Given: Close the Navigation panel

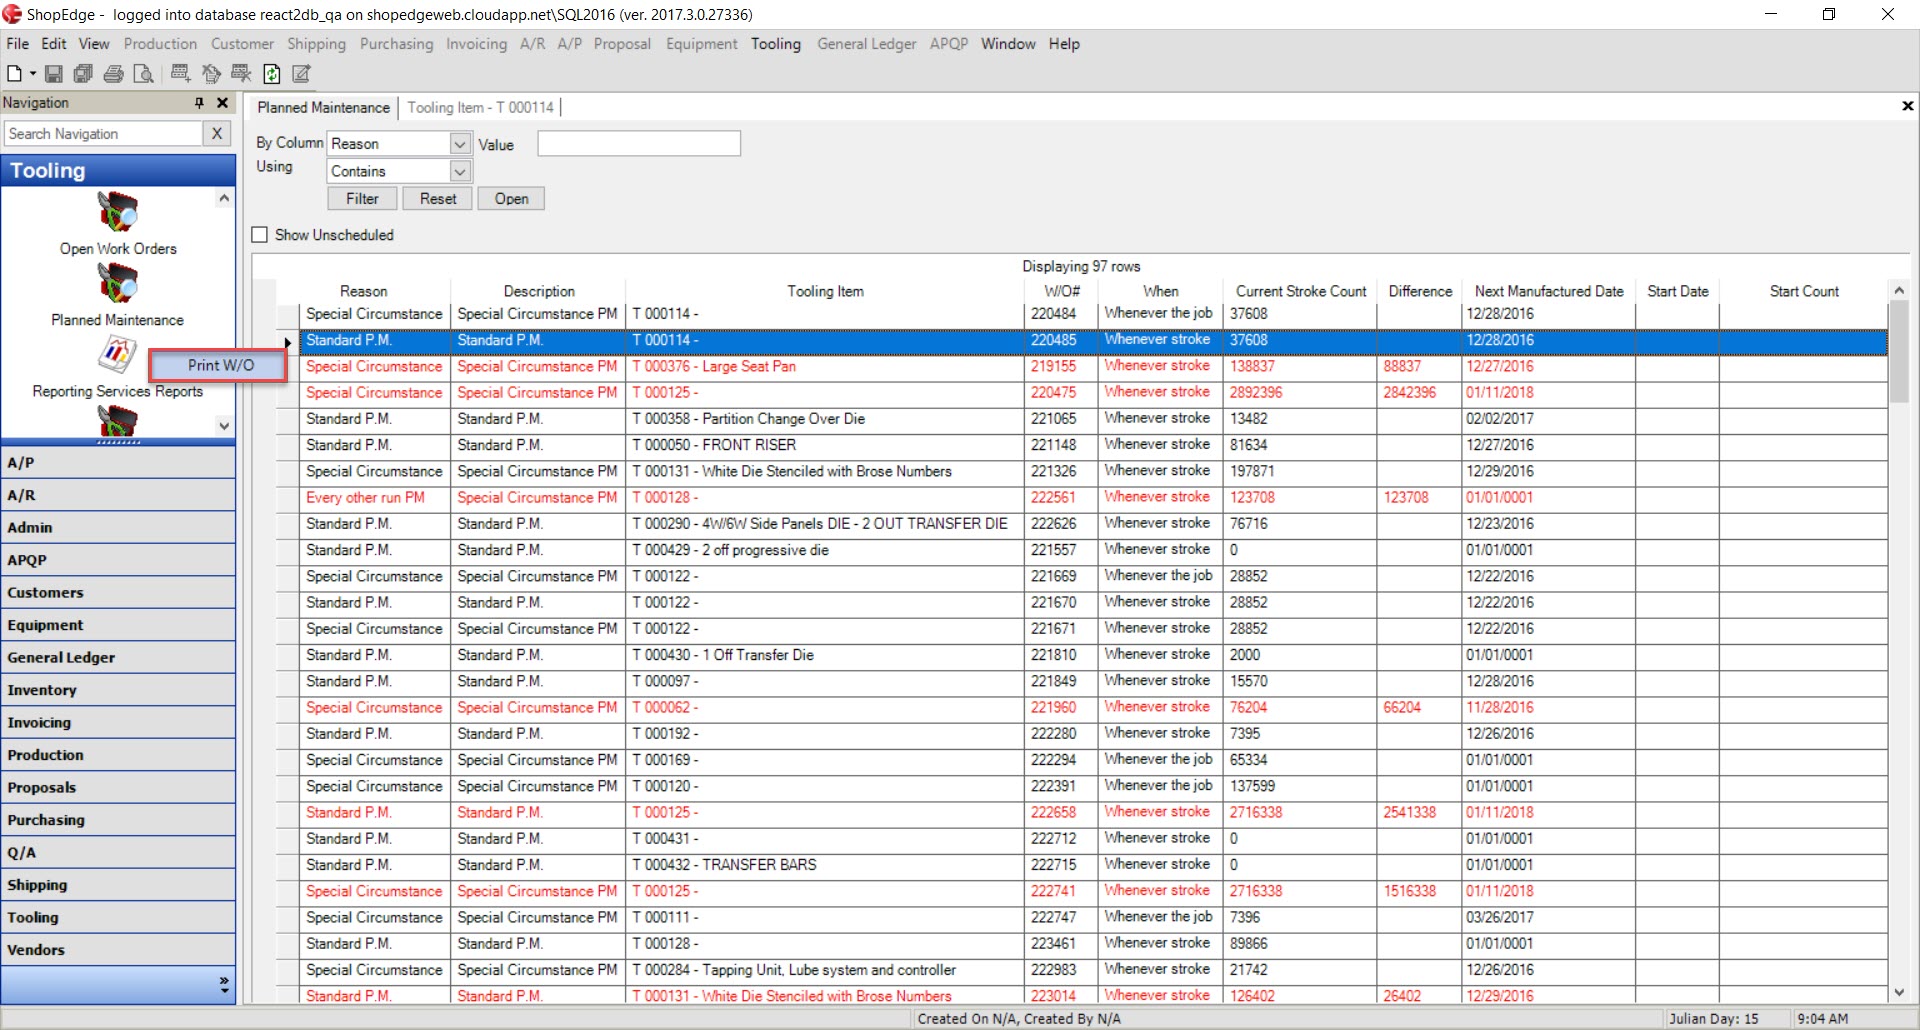Looking at the screenshot, I should click(x=222, y=103).
